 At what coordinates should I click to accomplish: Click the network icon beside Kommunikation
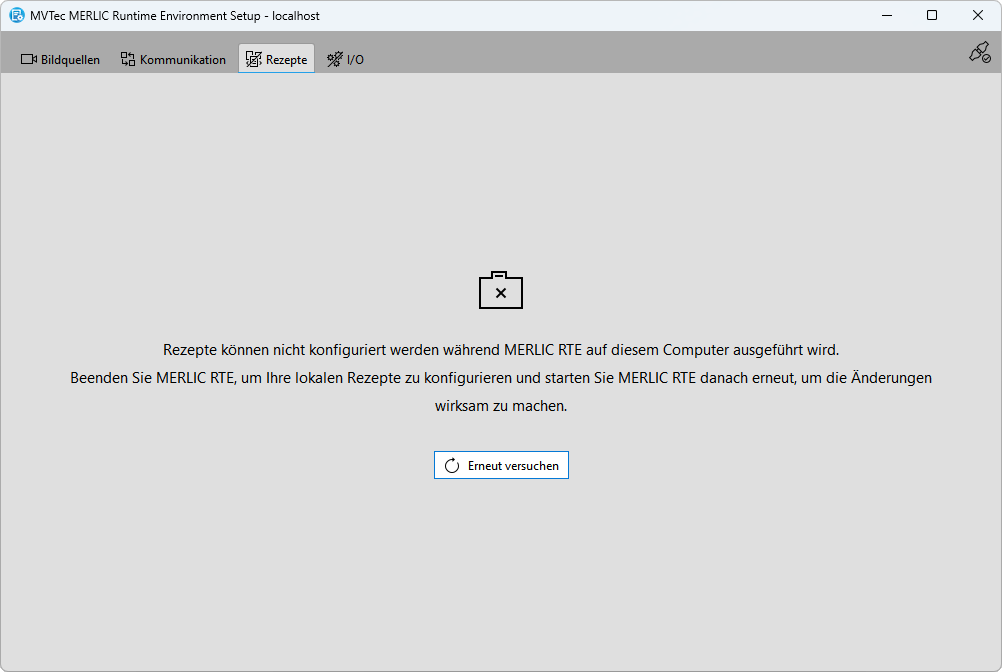click(128, 59)
